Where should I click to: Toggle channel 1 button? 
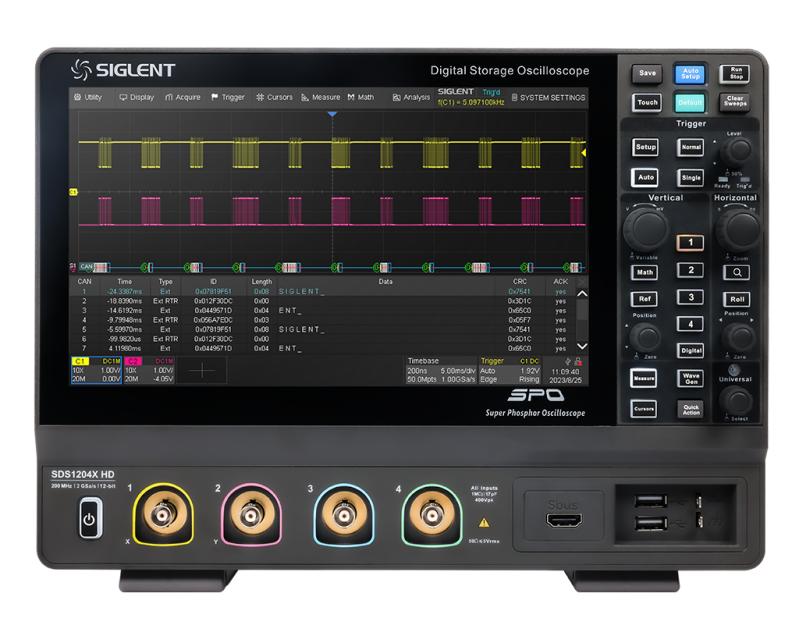(690, 243)
